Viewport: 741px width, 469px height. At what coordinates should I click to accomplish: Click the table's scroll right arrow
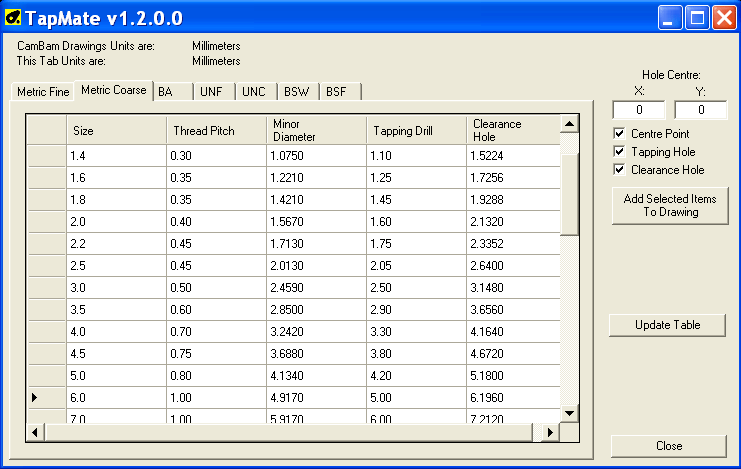pos(551,432)
